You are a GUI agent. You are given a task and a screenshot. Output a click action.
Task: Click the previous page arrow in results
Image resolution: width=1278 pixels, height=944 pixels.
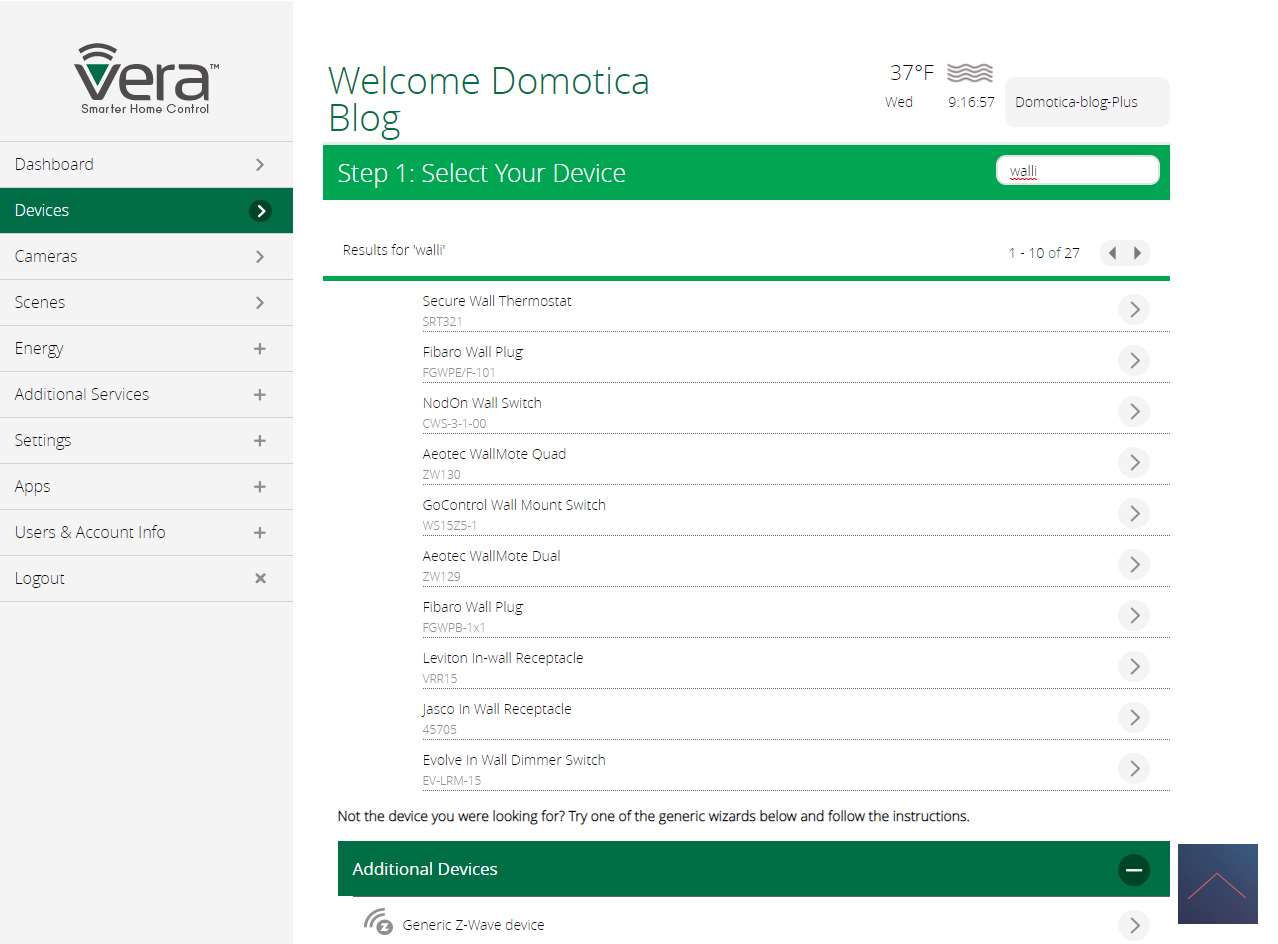(x=1112, y=253)
